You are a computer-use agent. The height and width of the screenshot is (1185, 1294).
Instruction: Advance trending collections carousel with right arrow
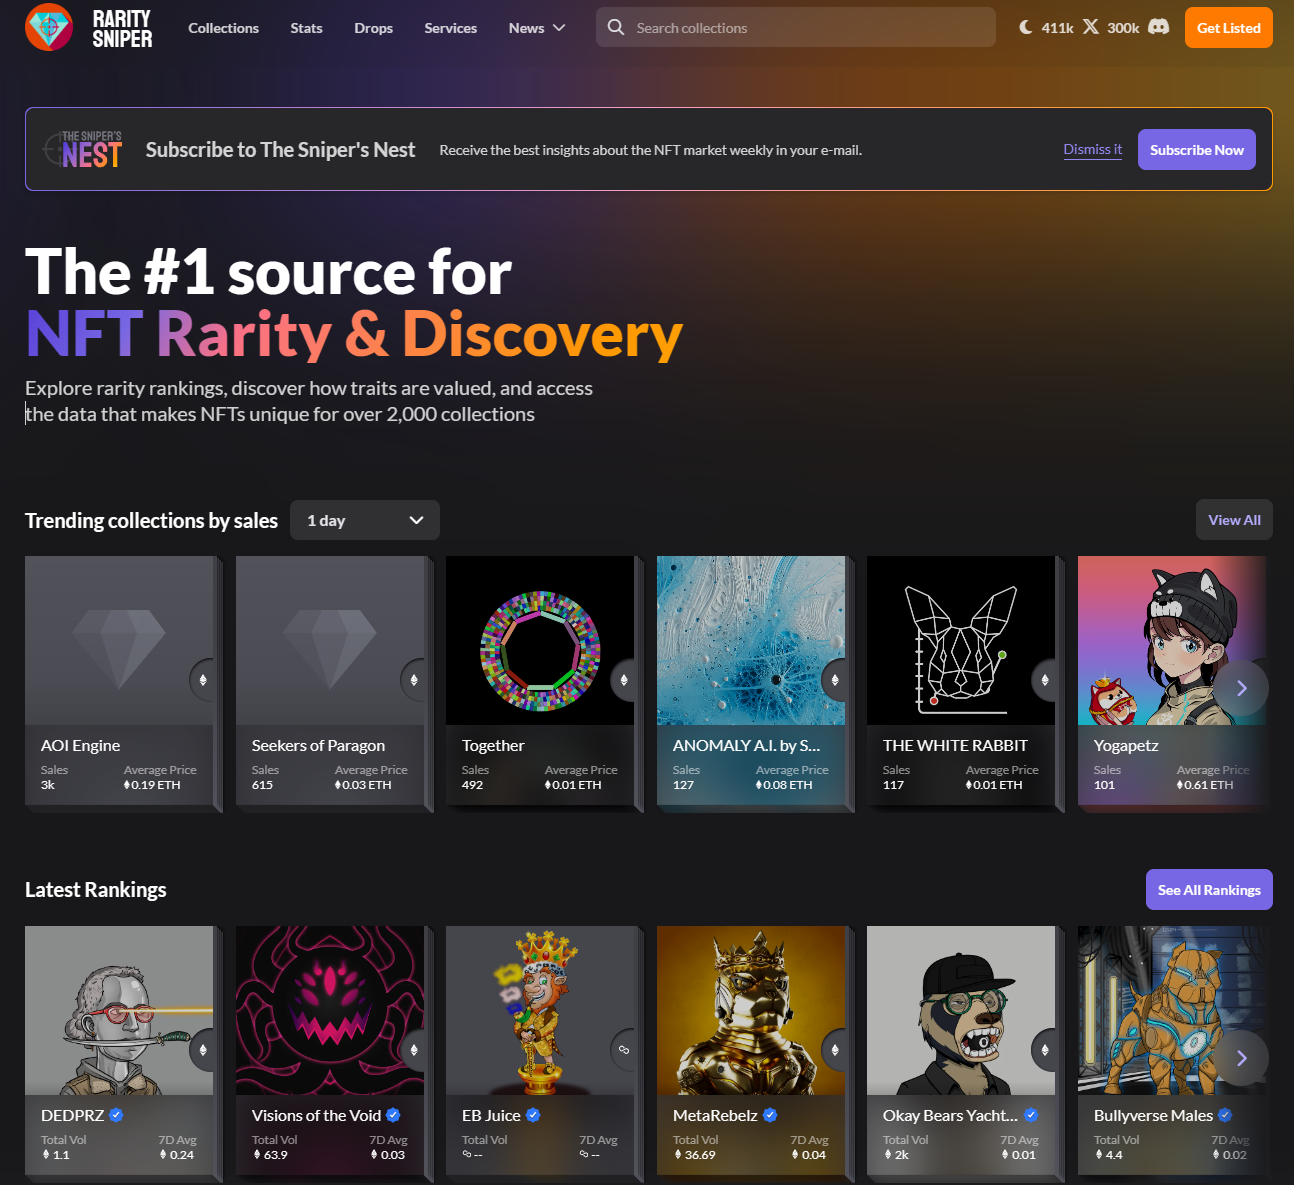(1241, 688)
